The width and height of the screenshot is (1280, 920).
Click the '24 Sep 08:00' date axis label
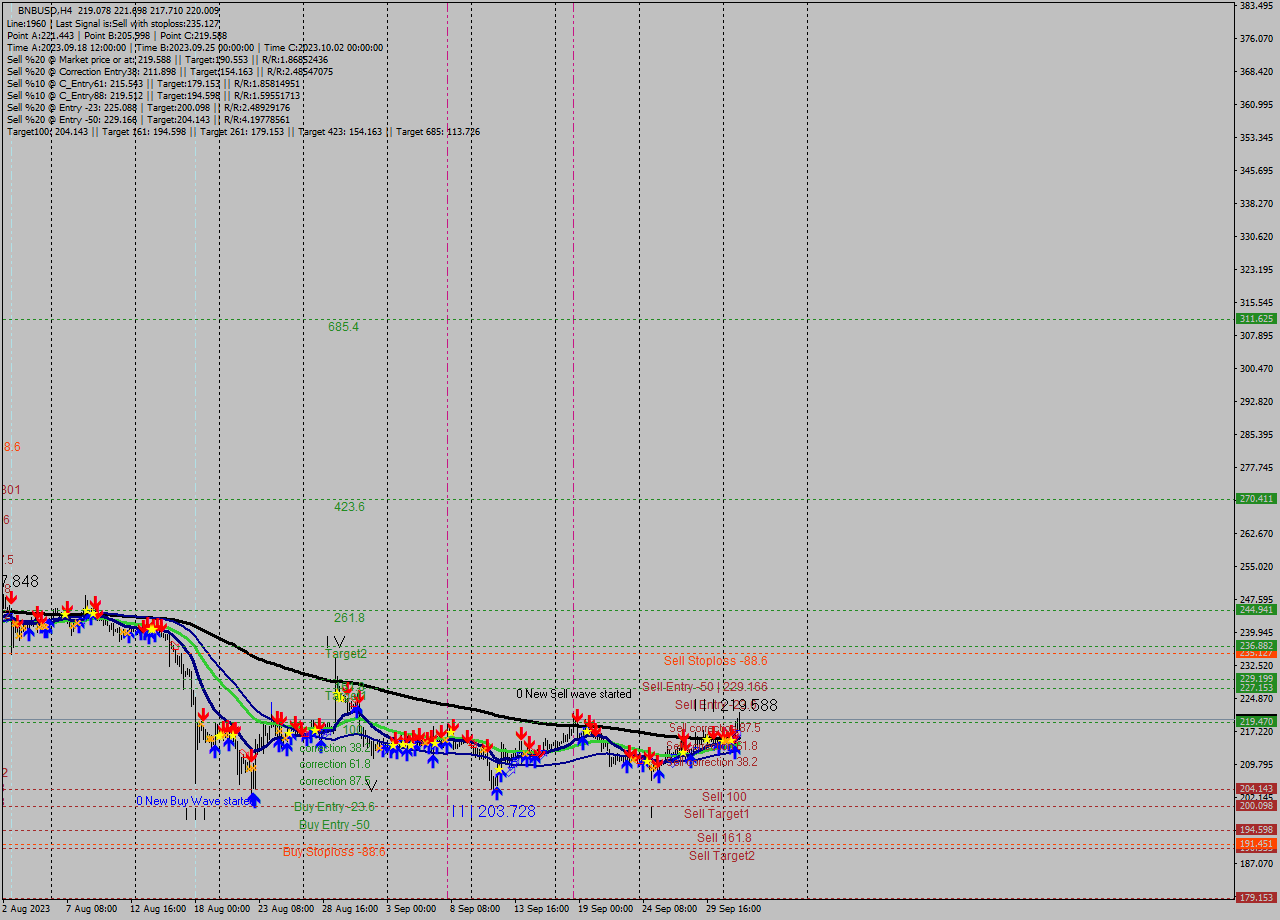[x=669, y=909]
